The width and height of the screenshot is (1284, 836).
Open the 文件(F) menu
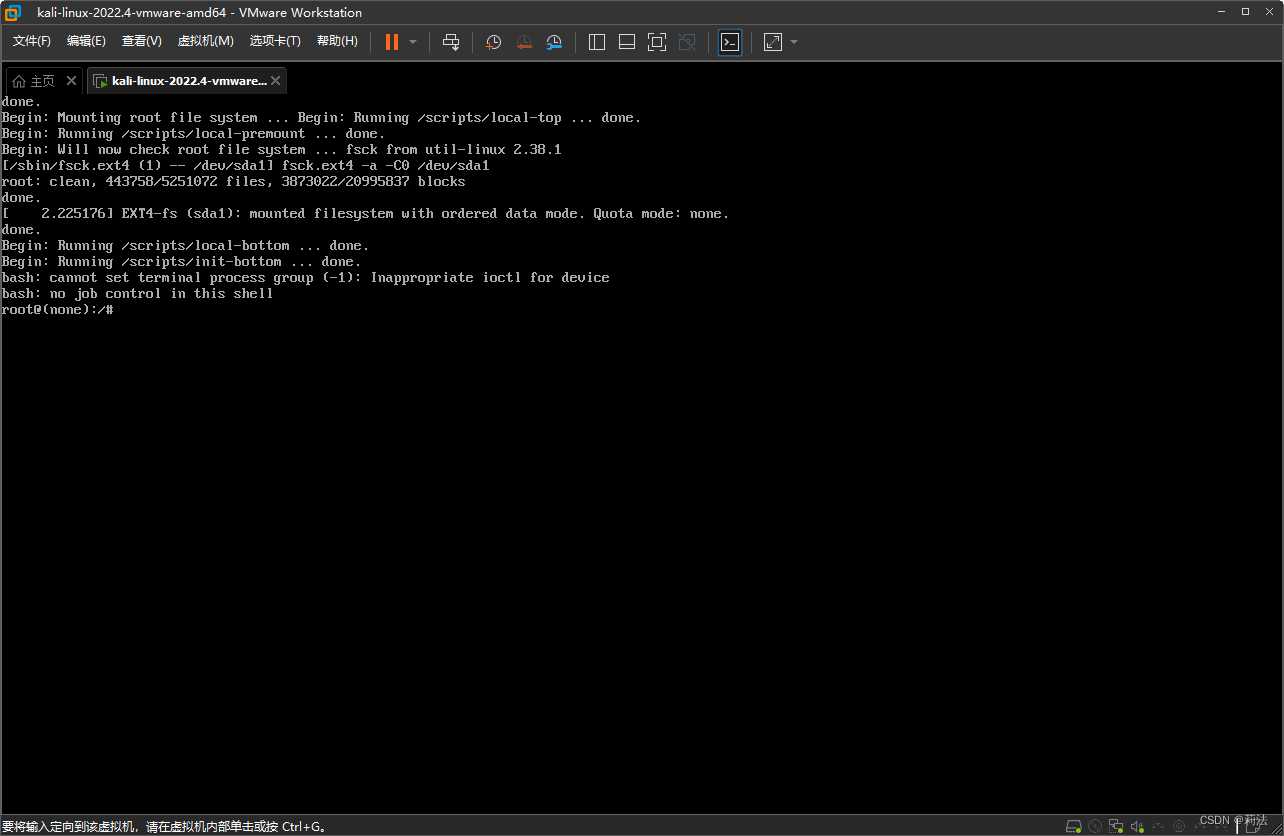32,41
